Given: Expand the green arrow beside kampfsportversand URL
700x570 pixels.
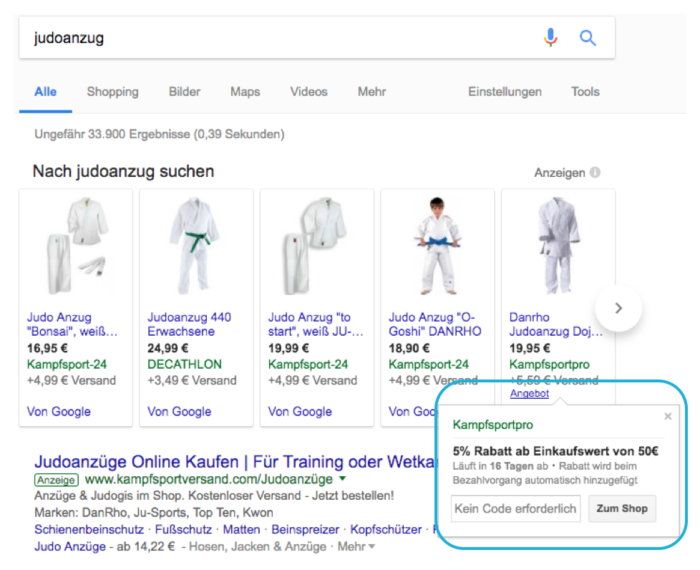Looking at the screenshot, I should [342, 479].
